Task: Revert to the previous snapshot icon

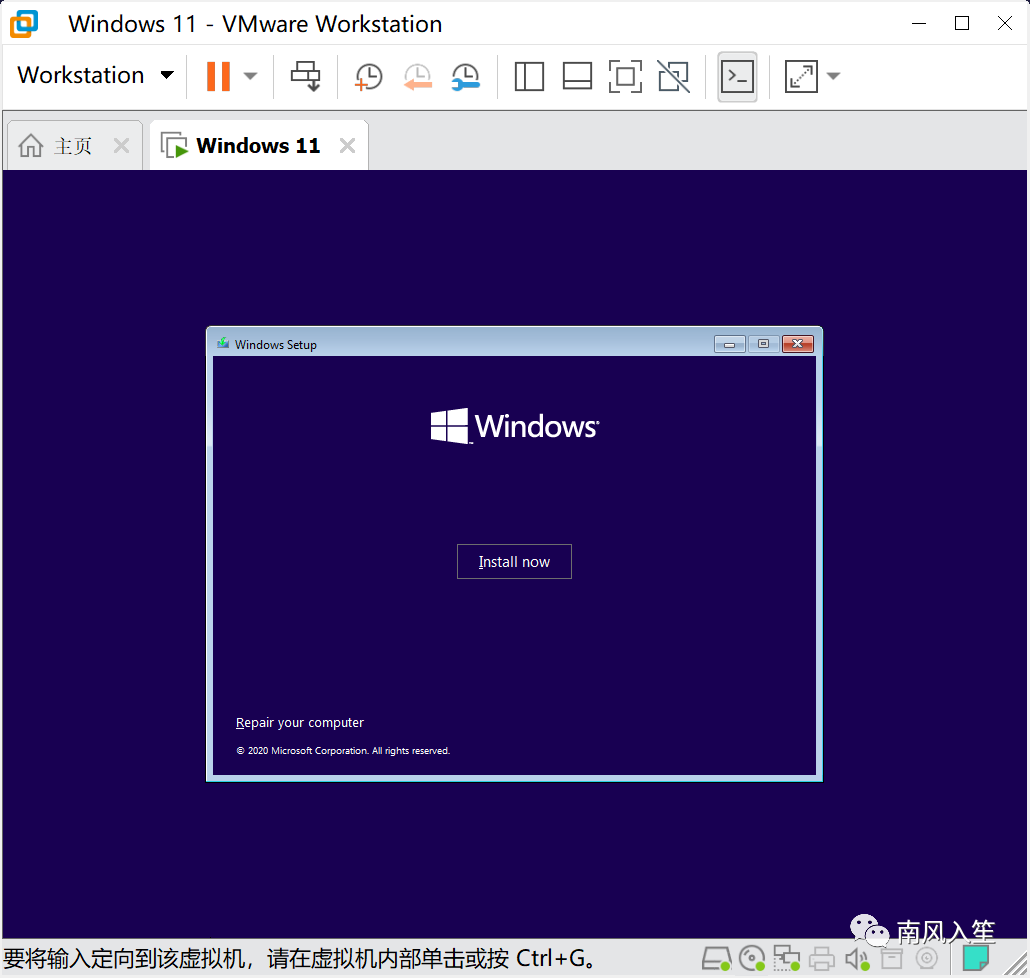Action: (x=418, y=76)
